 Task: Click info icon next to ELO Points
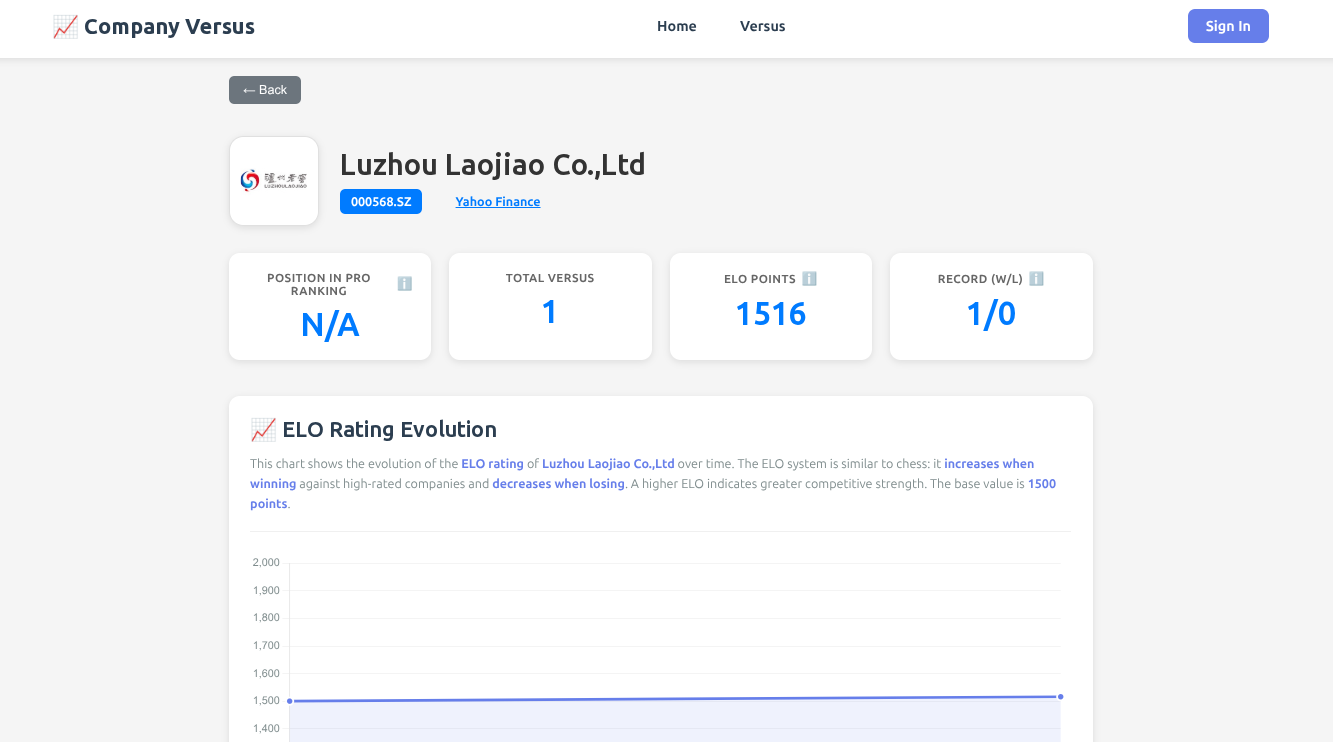point(810,279)
